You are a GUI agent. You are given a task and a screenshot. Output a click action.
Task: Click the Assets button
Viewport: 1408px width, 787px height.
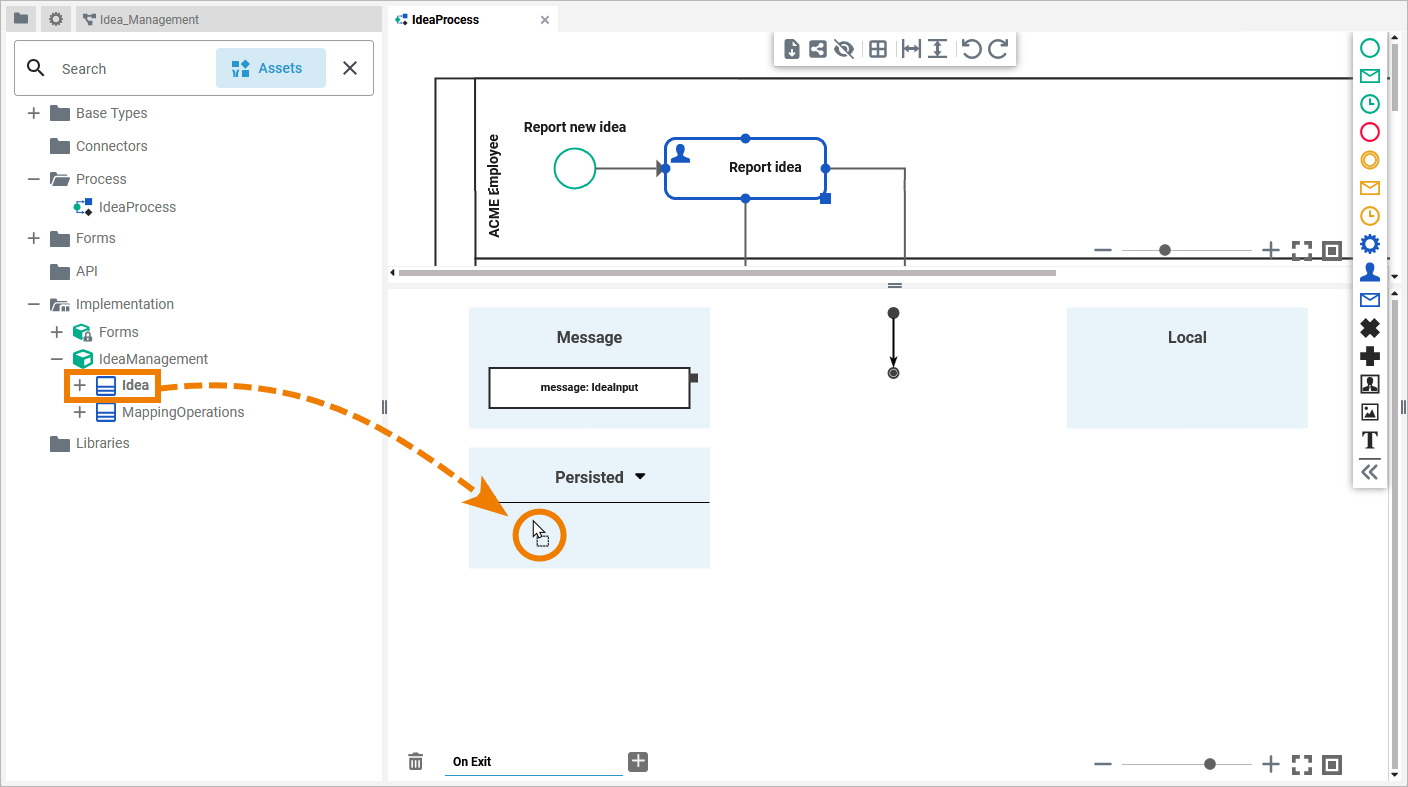pyautogui.click(x=271, y=68)
